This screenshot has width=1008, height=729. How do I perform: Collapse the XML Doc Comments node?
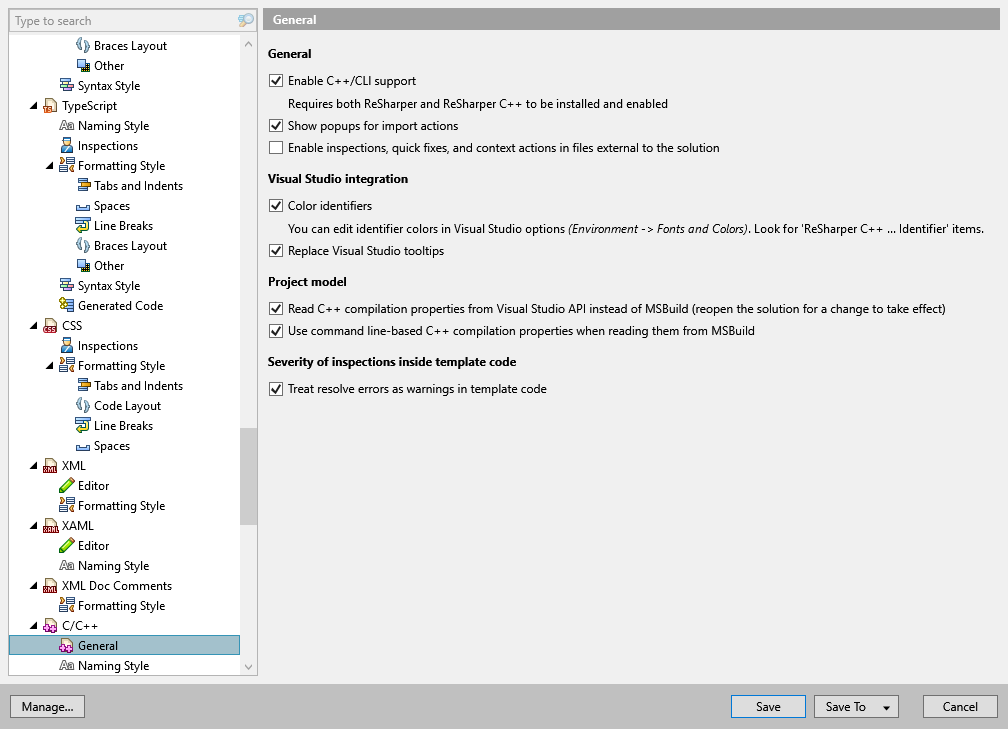point(33,585)
